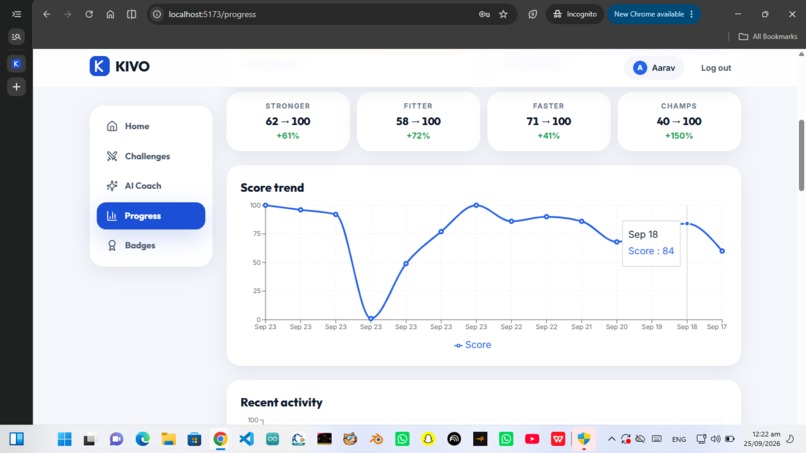Click the tab search icon in sidebar
The image size is (806, 453).
click(x=16, y=37)
